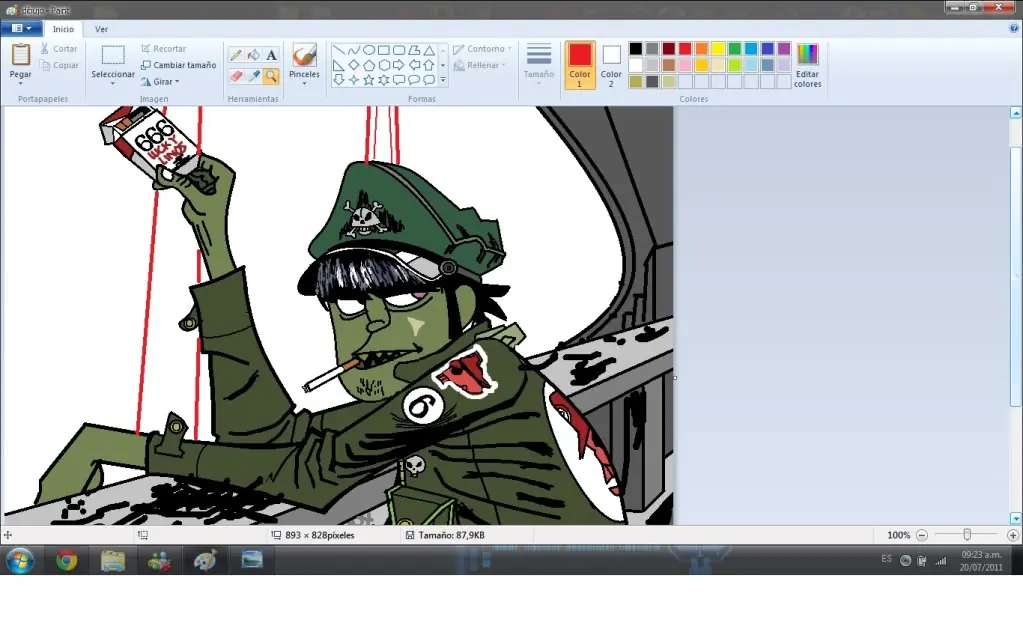Choose the triangle shape
The width and height of the screenshot is (1023, 620).
pos(429,50)
